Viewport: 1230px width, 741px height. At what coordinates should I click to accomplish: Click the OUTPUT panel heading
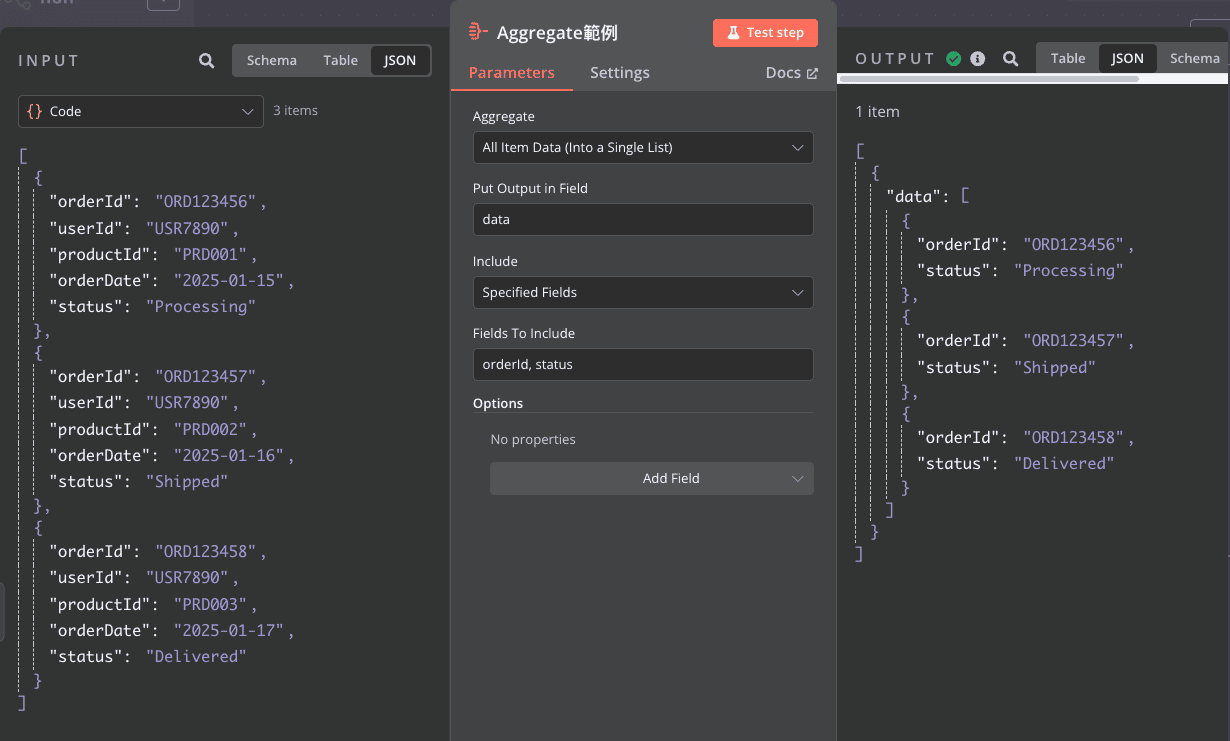[x=896, y=59]
